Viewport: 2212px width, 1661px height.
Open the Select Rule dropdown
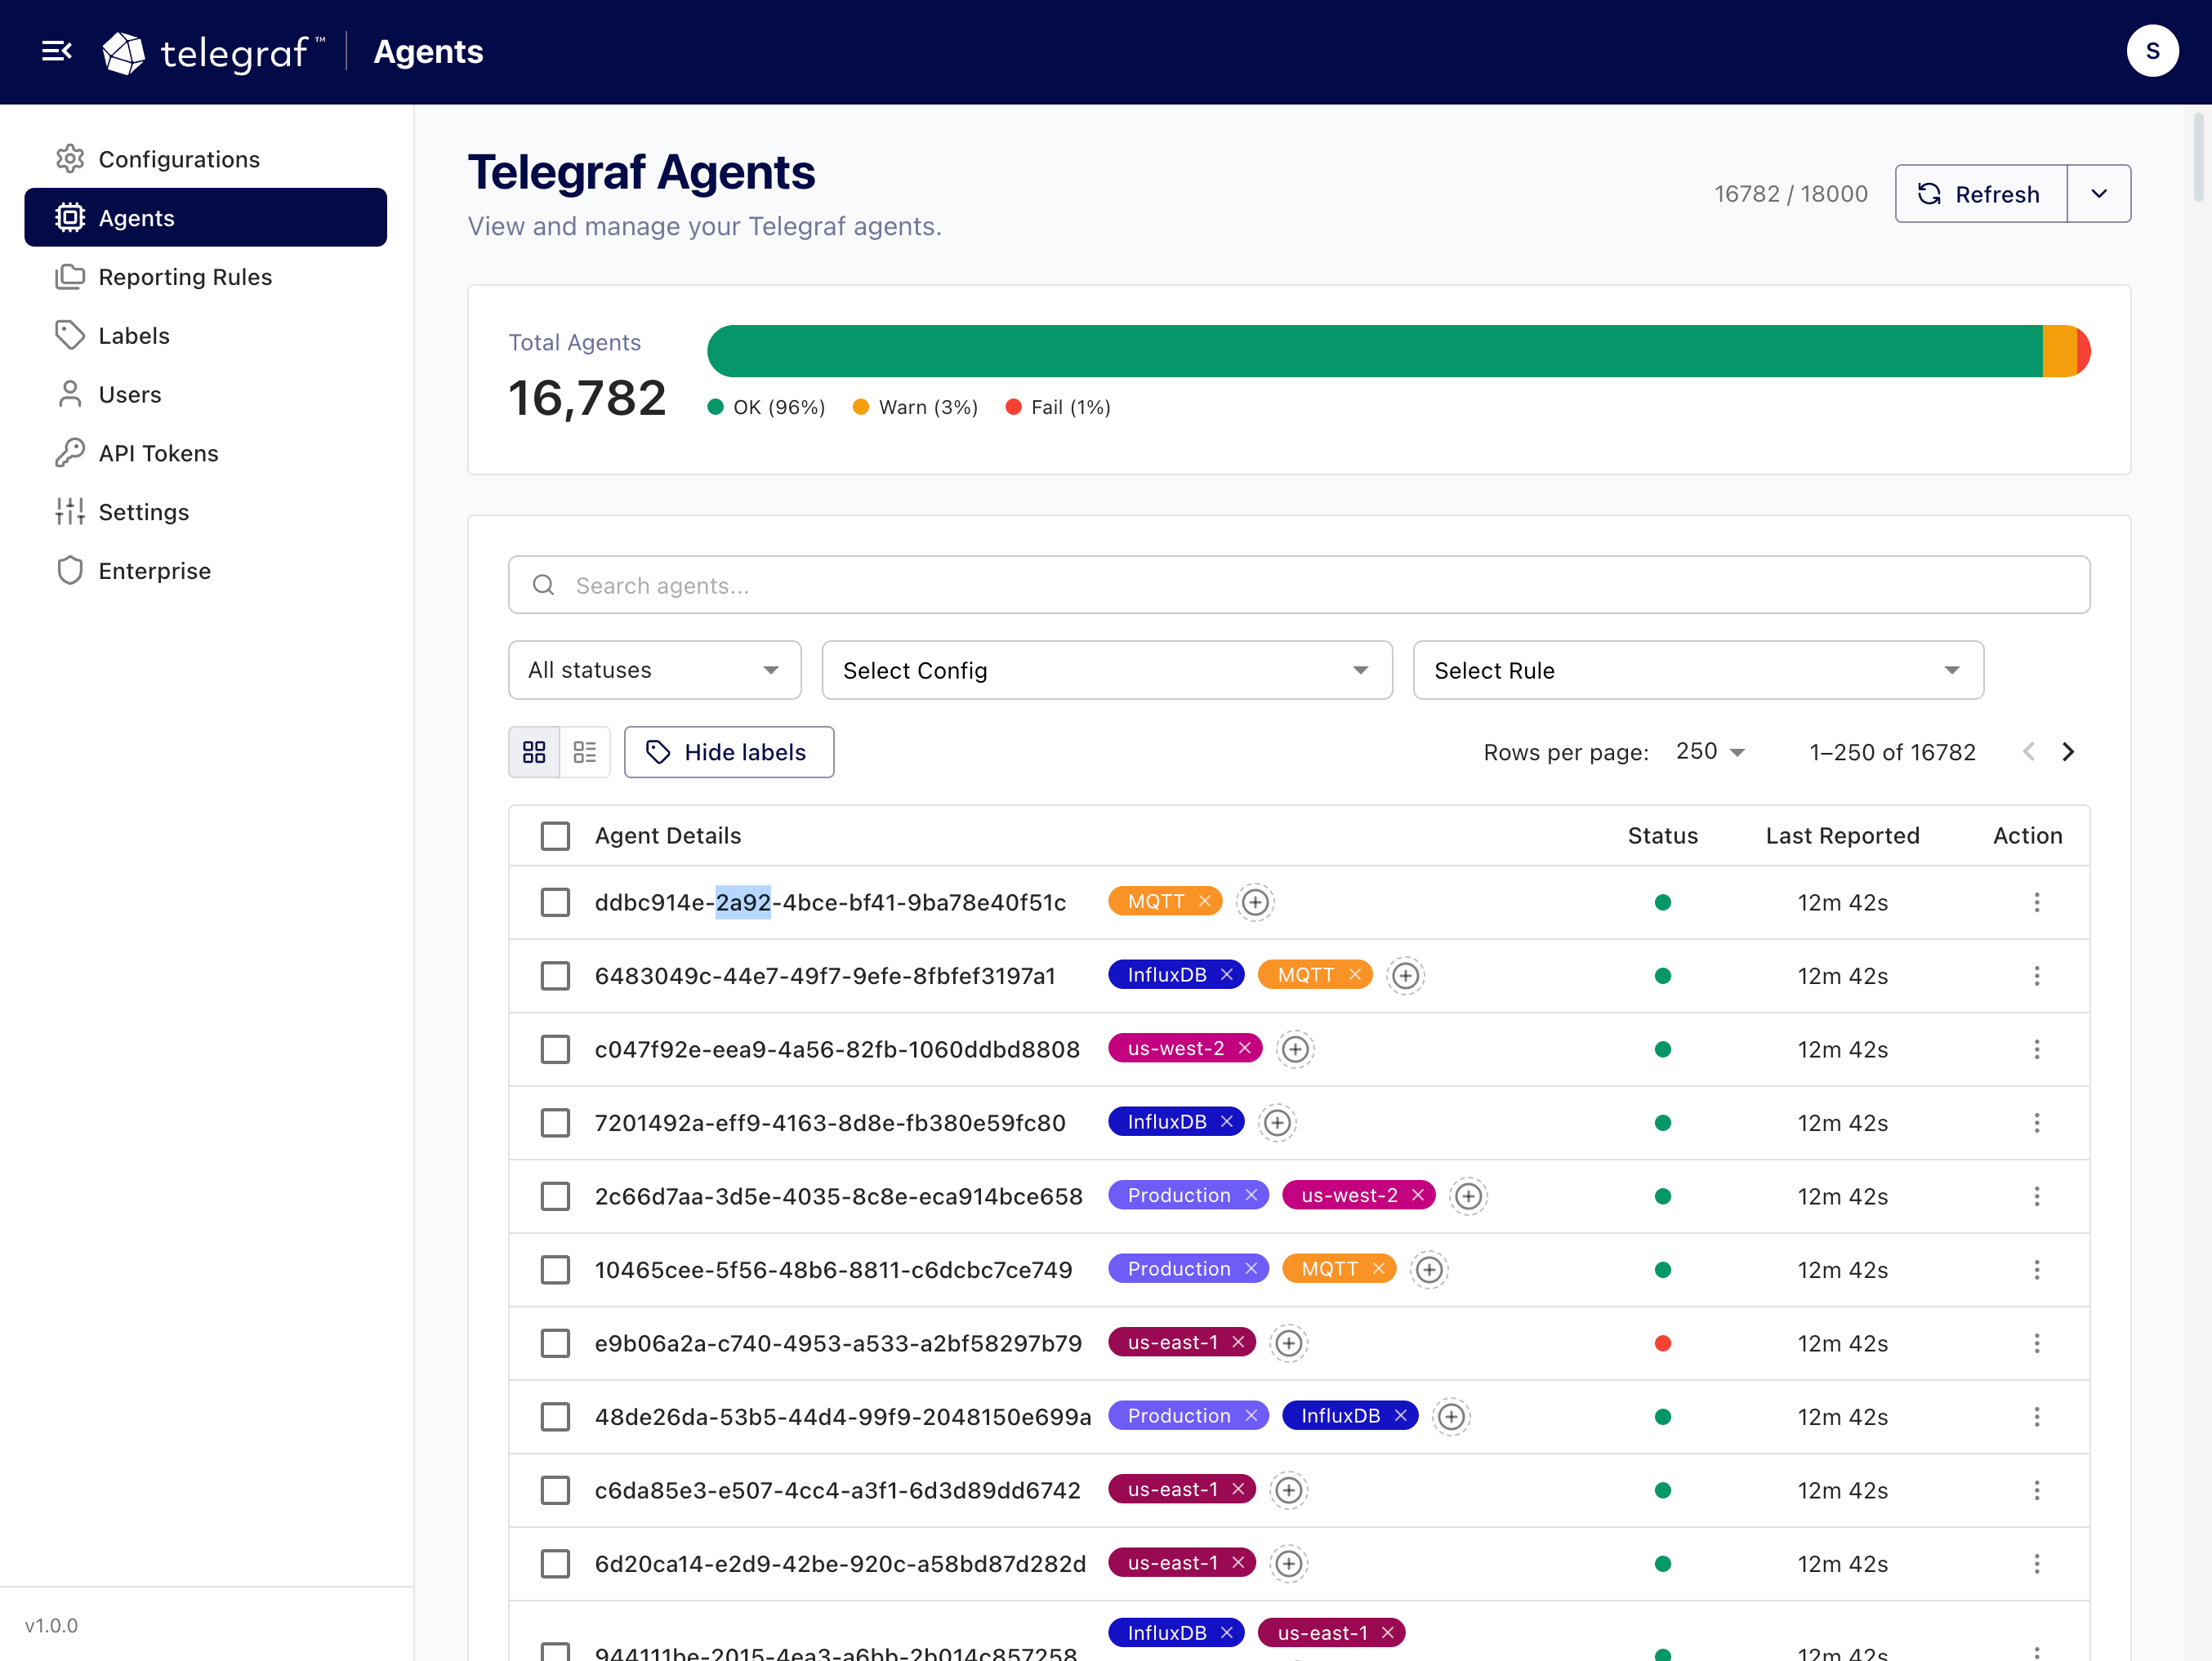coord(1697,670)
